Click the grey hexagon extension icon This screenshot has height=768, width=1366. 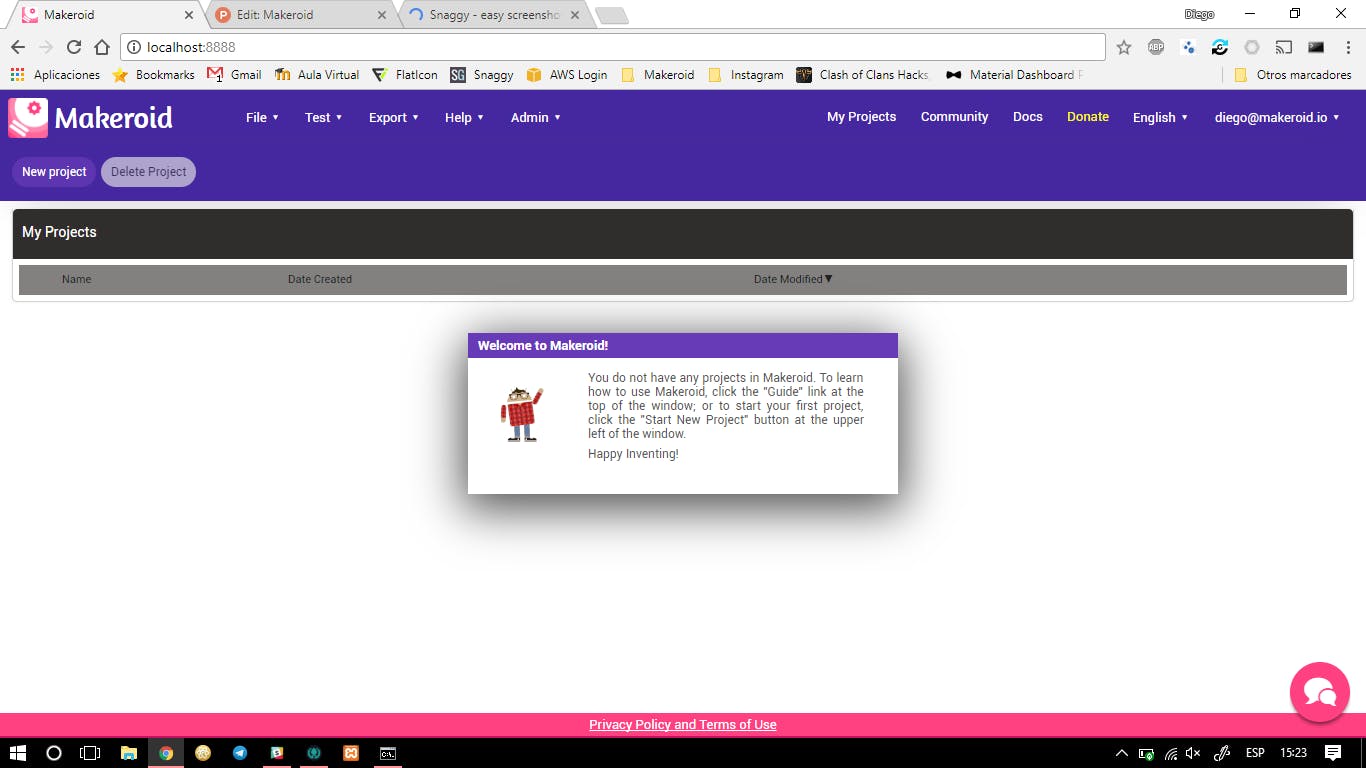[x=1252, y=47]
